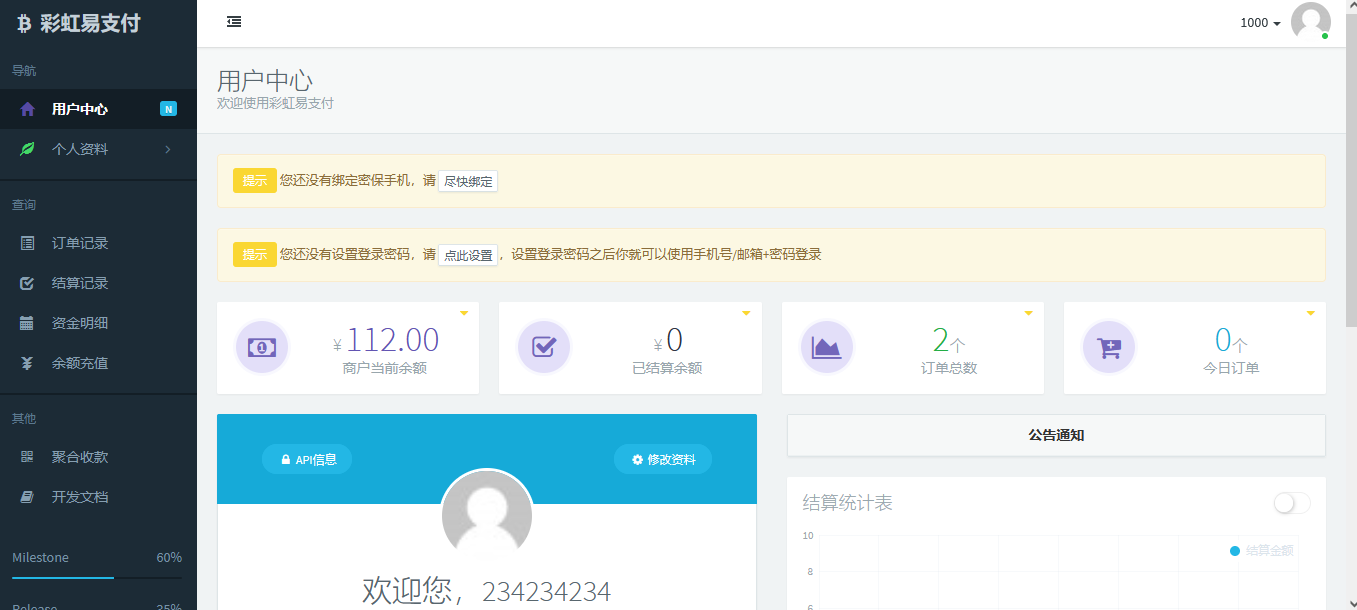Expand the 个人资料 submenu chevron

click(168, 148)
